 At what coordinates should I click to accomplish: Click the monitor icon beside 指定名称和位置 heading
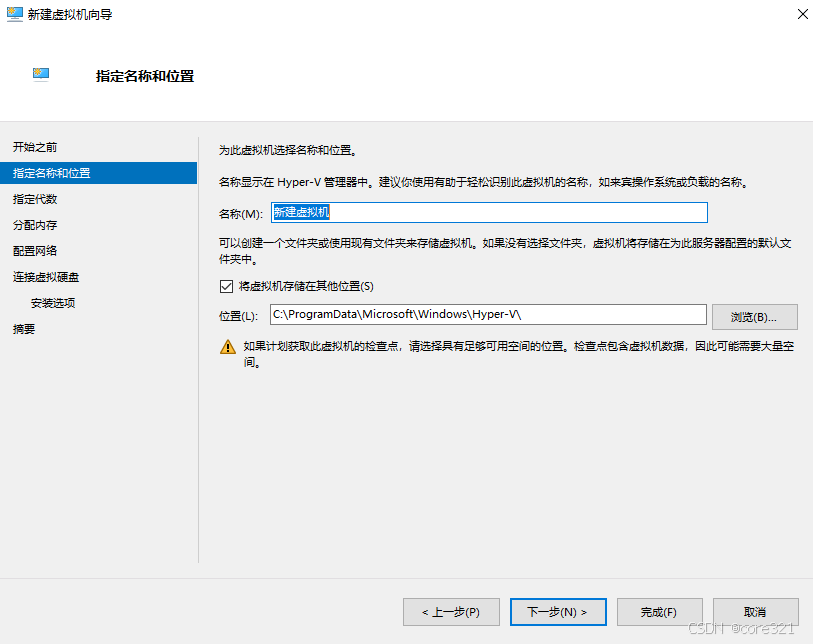[x=41, y=75]
